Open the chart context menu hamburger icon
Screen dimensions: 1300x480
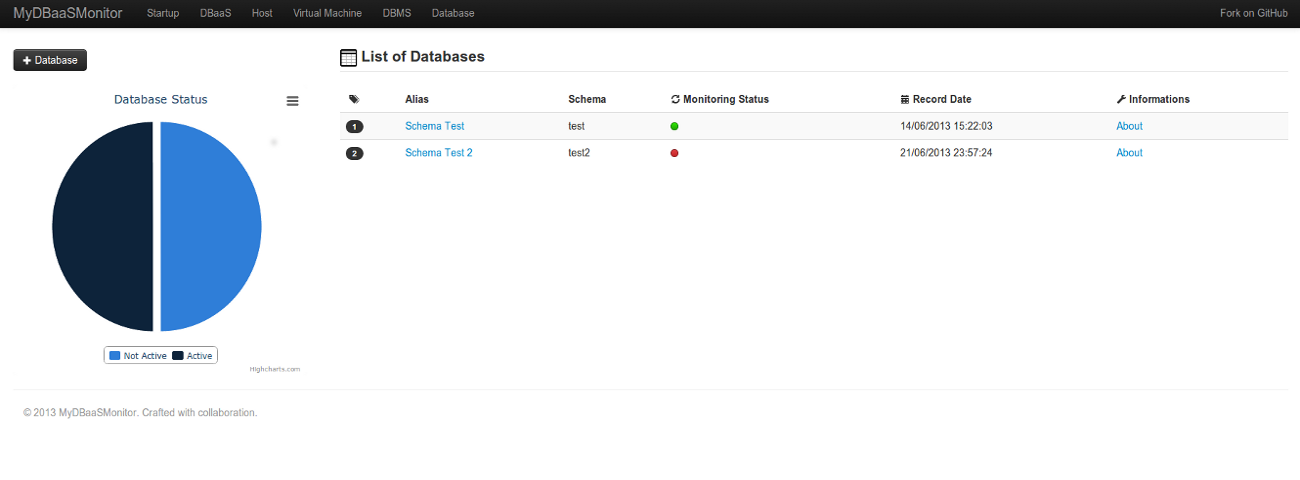coord(293,101)
